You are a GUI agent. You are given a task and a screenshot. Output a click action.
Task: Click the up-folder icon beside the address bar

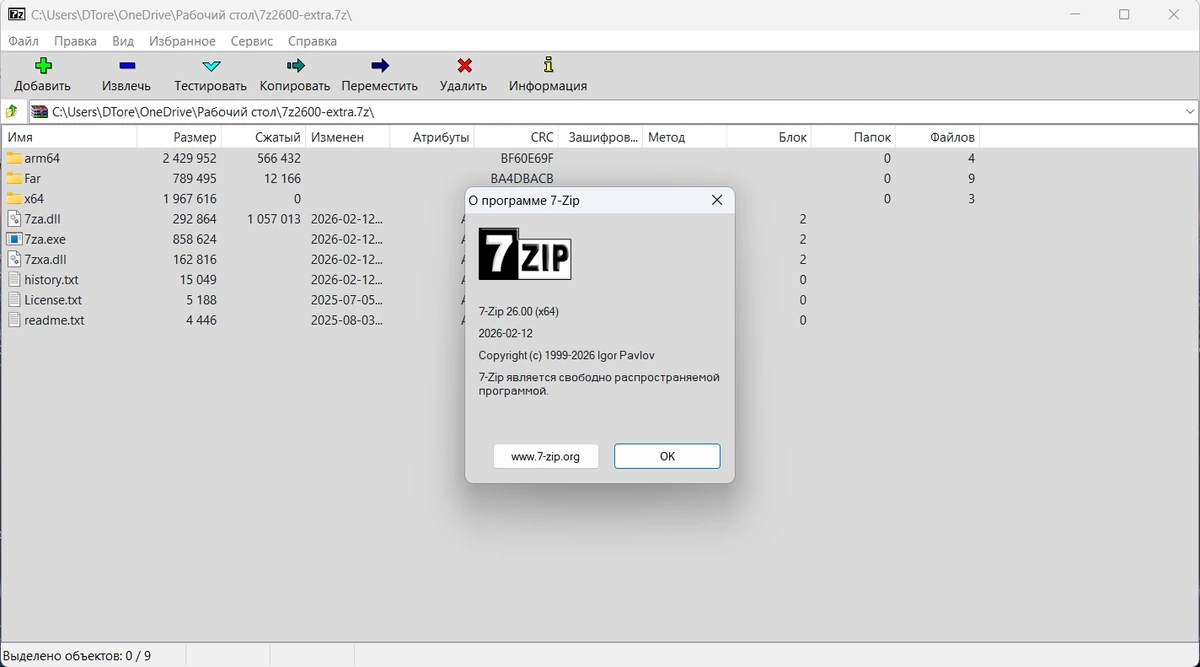12,112
